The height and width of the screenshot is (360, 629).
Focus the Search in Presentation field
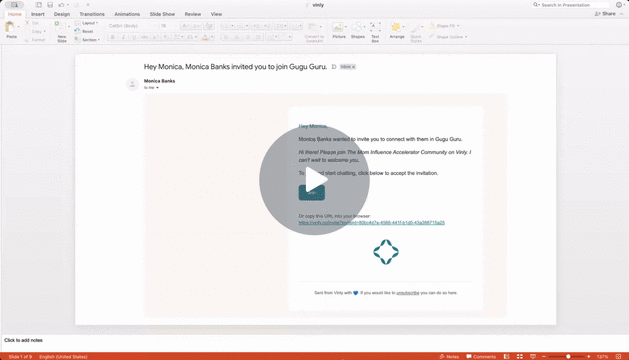pos(571,5)
